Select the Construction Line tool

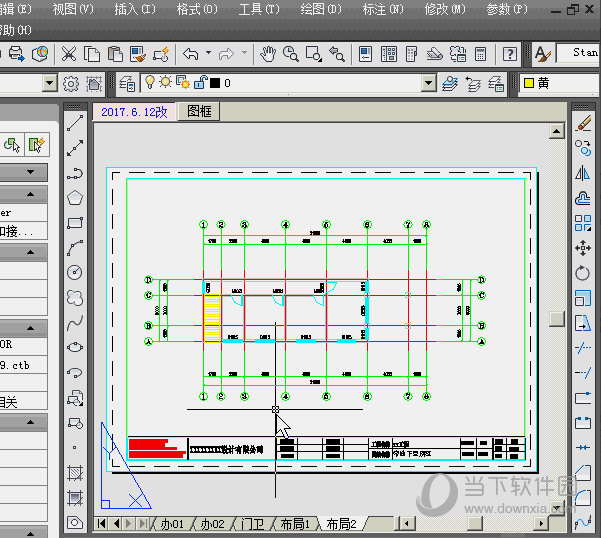point(75,148)
